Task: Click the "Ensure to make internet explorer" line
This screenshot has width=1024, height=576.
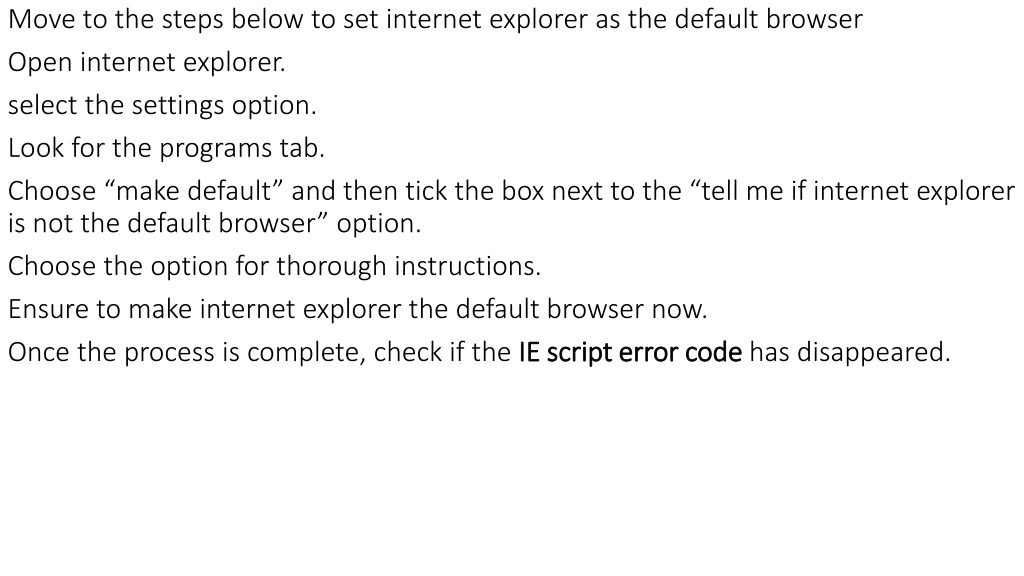Action: pos(358,309)
